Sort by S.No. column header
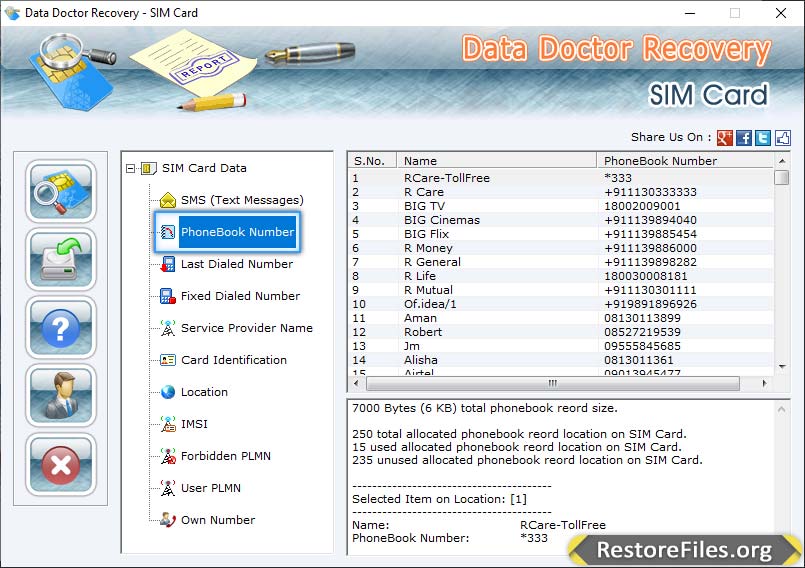Screen dimensions: 805x568 coord(373,161)
